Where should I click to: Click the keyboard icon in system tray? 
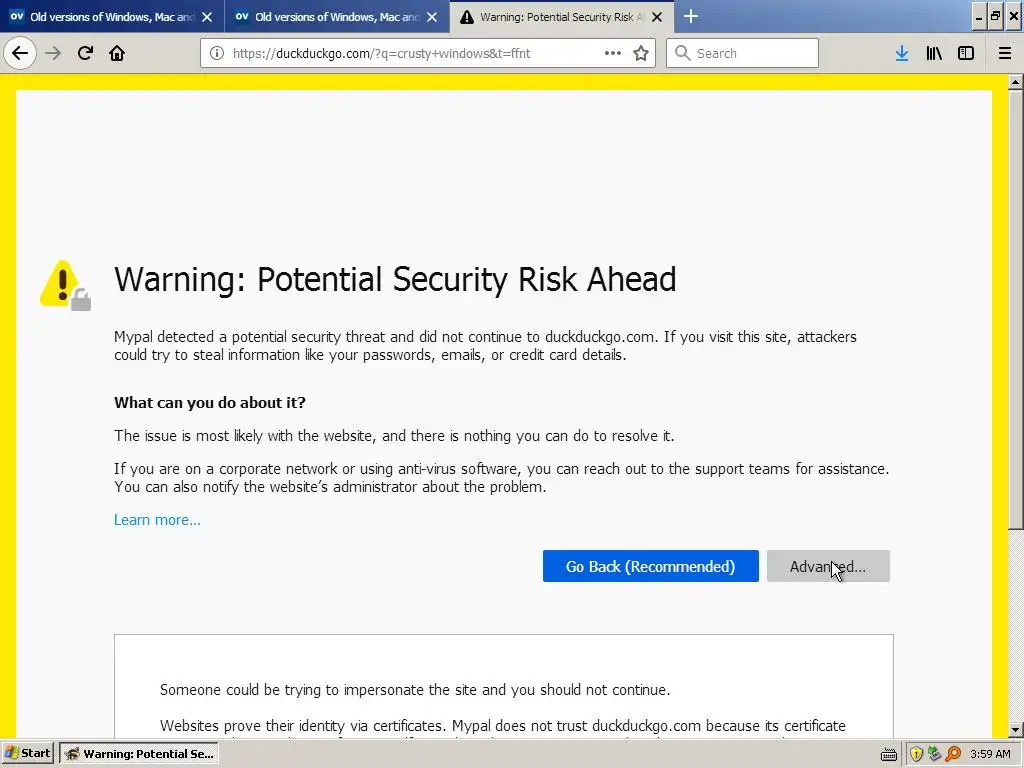(888, 754)
